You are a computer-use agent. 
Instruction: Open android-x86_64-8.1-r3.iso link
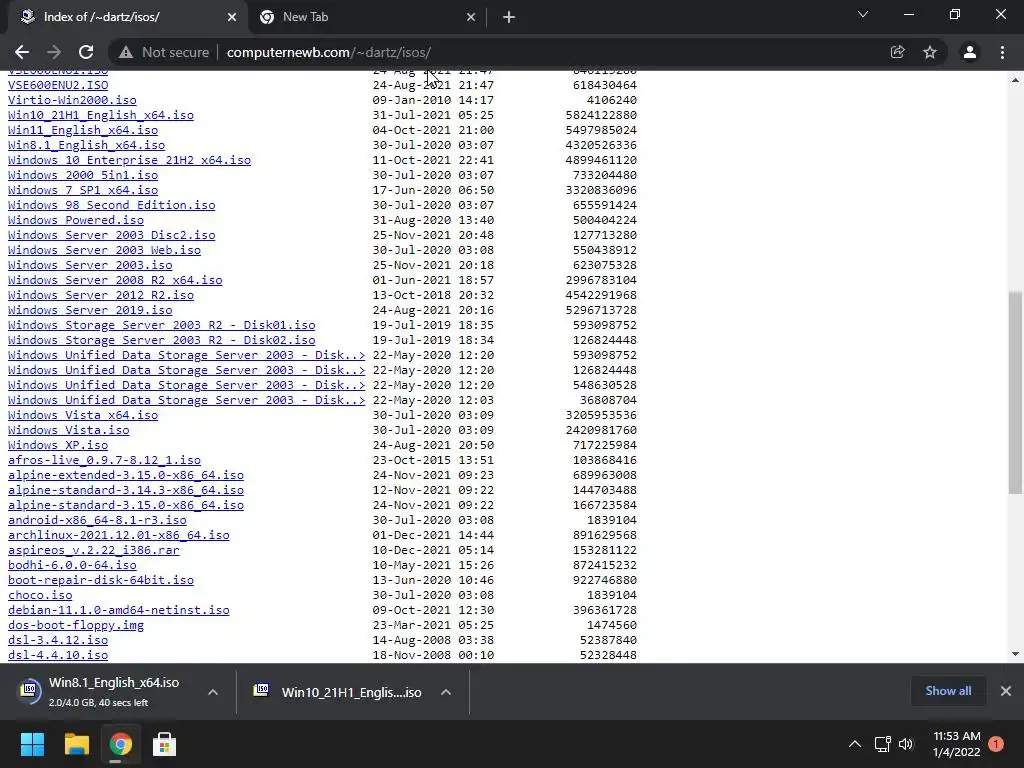click(x=97, y=520)
